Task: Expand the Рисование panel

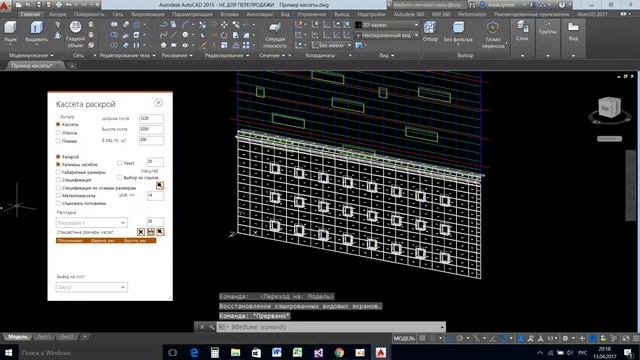Action: (x=177, y=55)
